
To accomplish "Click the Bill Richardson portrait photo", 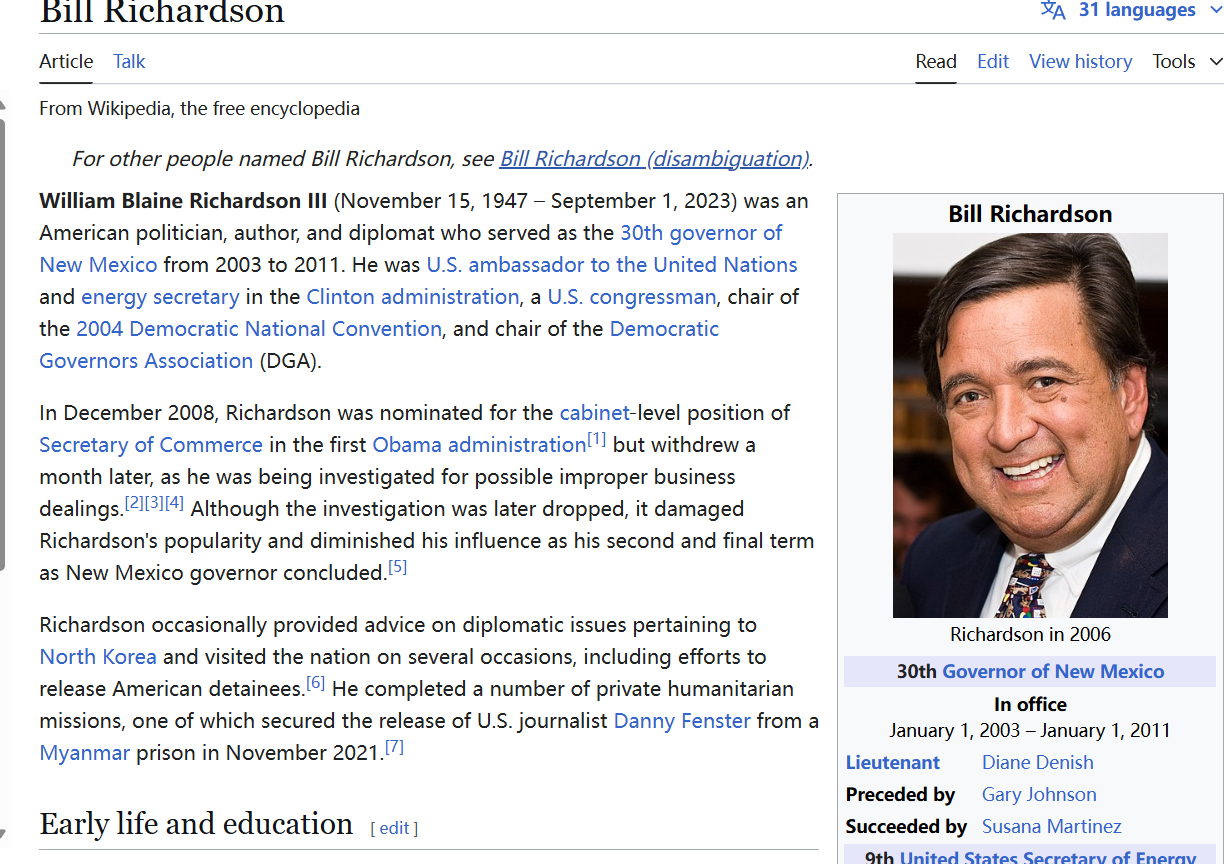I will tap(1030, 425).
